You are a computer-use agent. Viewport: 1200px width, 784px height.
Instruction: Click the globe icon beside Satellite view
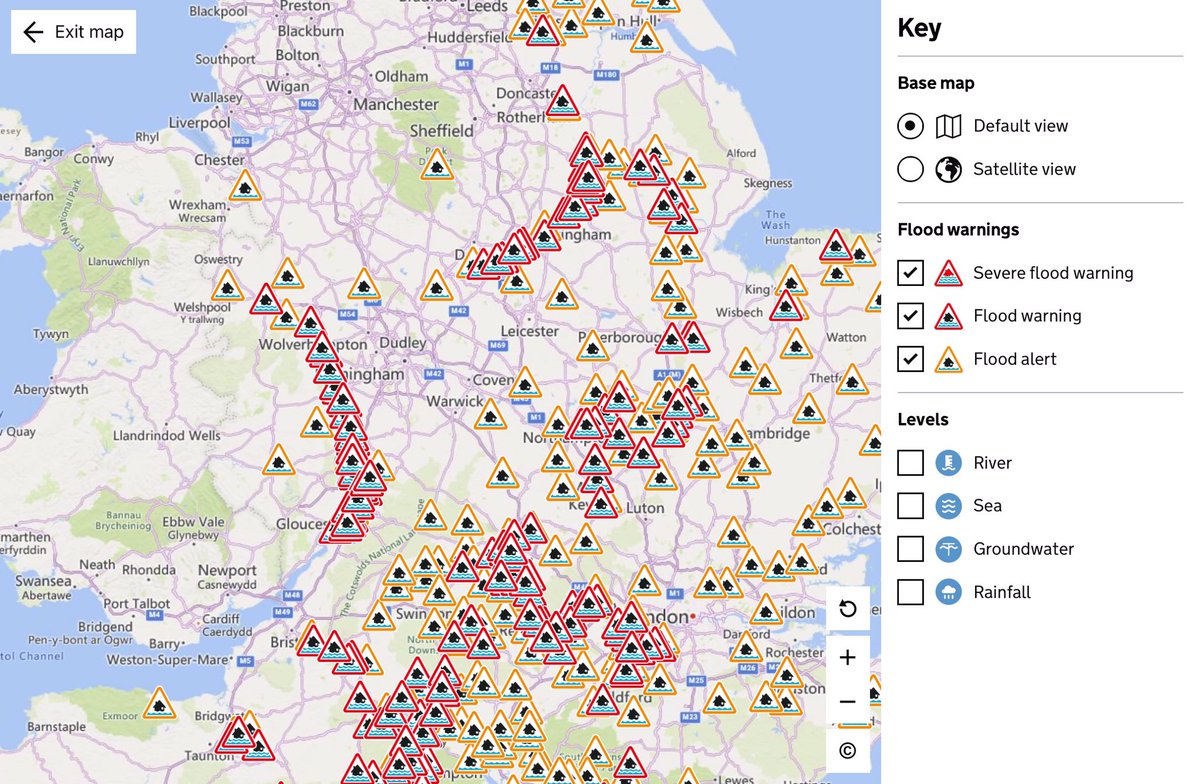coord(947,169)
